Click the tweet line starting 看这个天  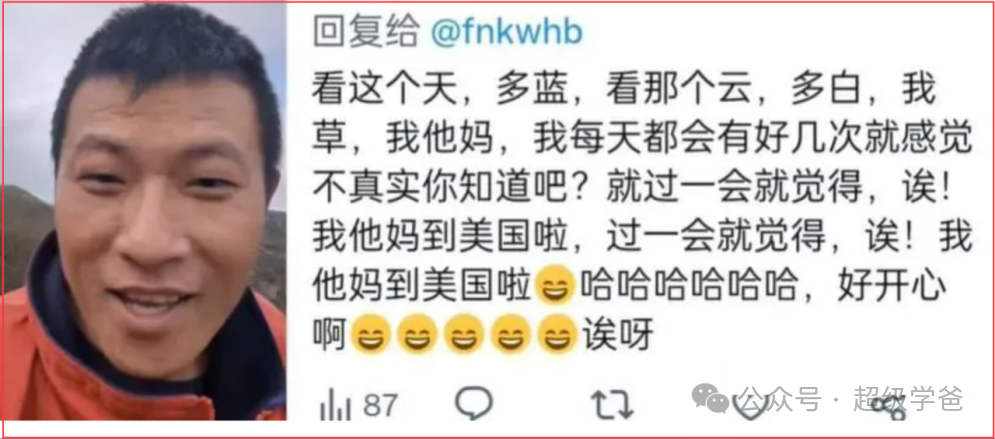click(x=624, y=92)
